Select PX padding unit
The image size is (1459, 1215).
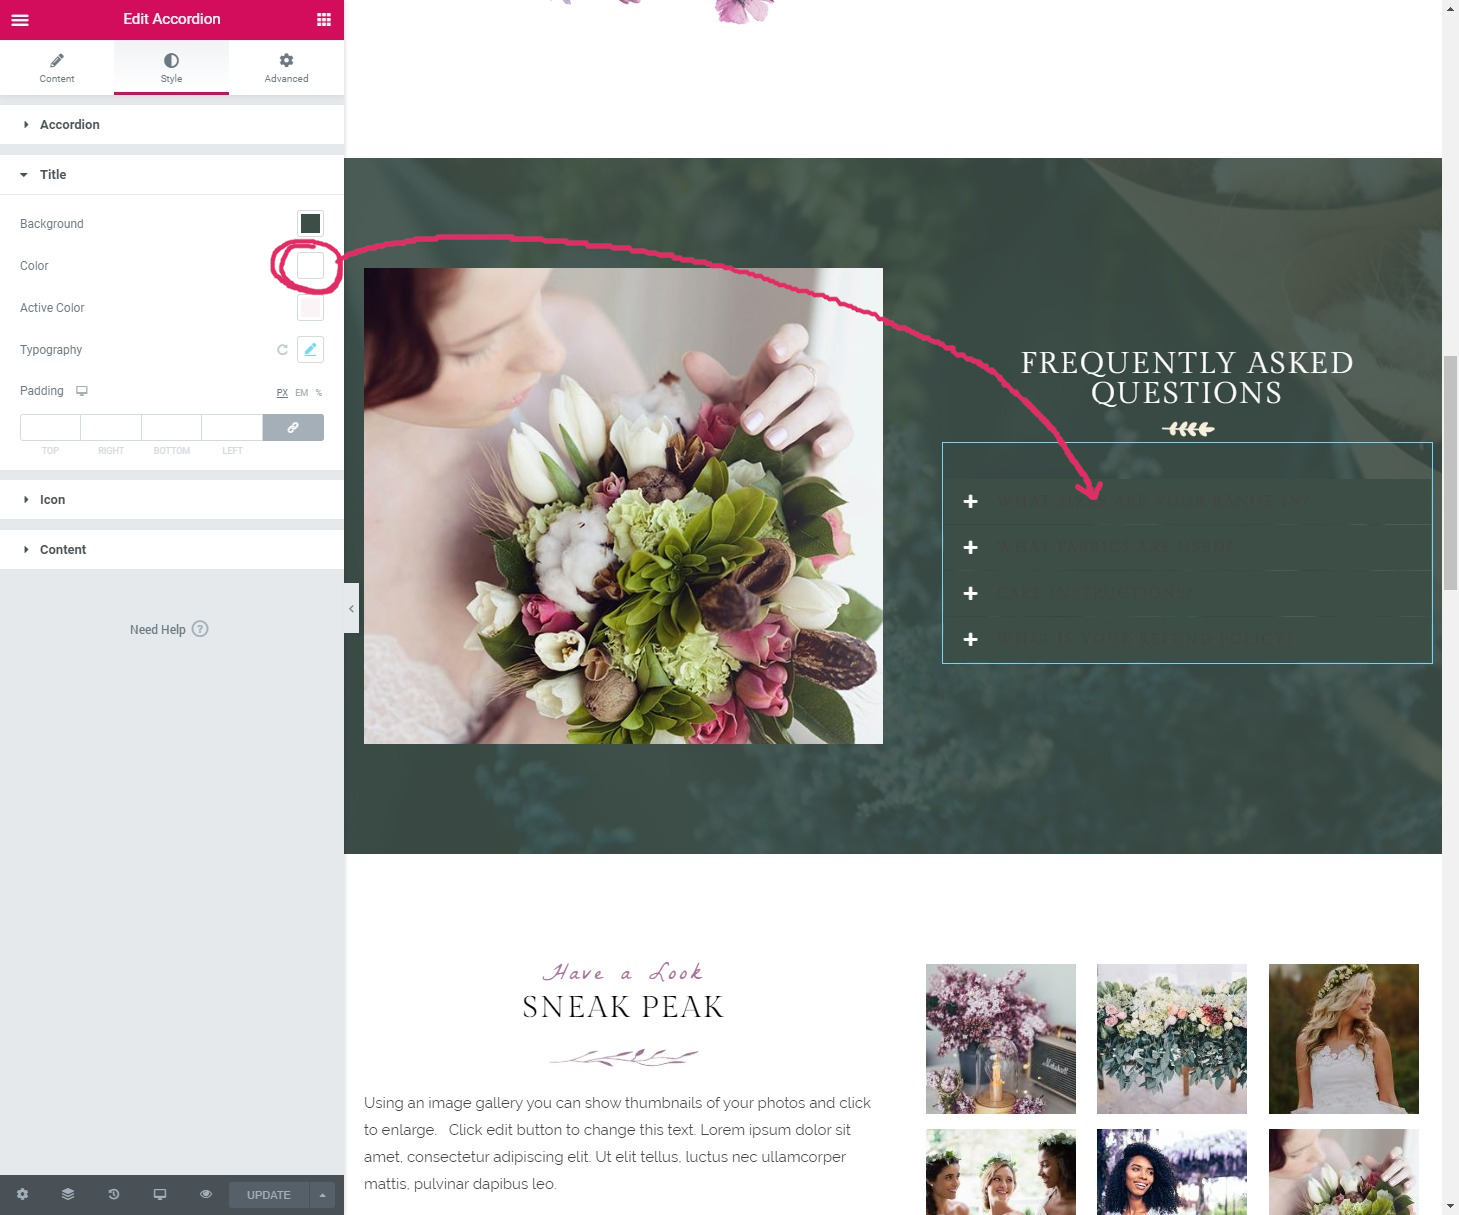click(x=282, y=393)
